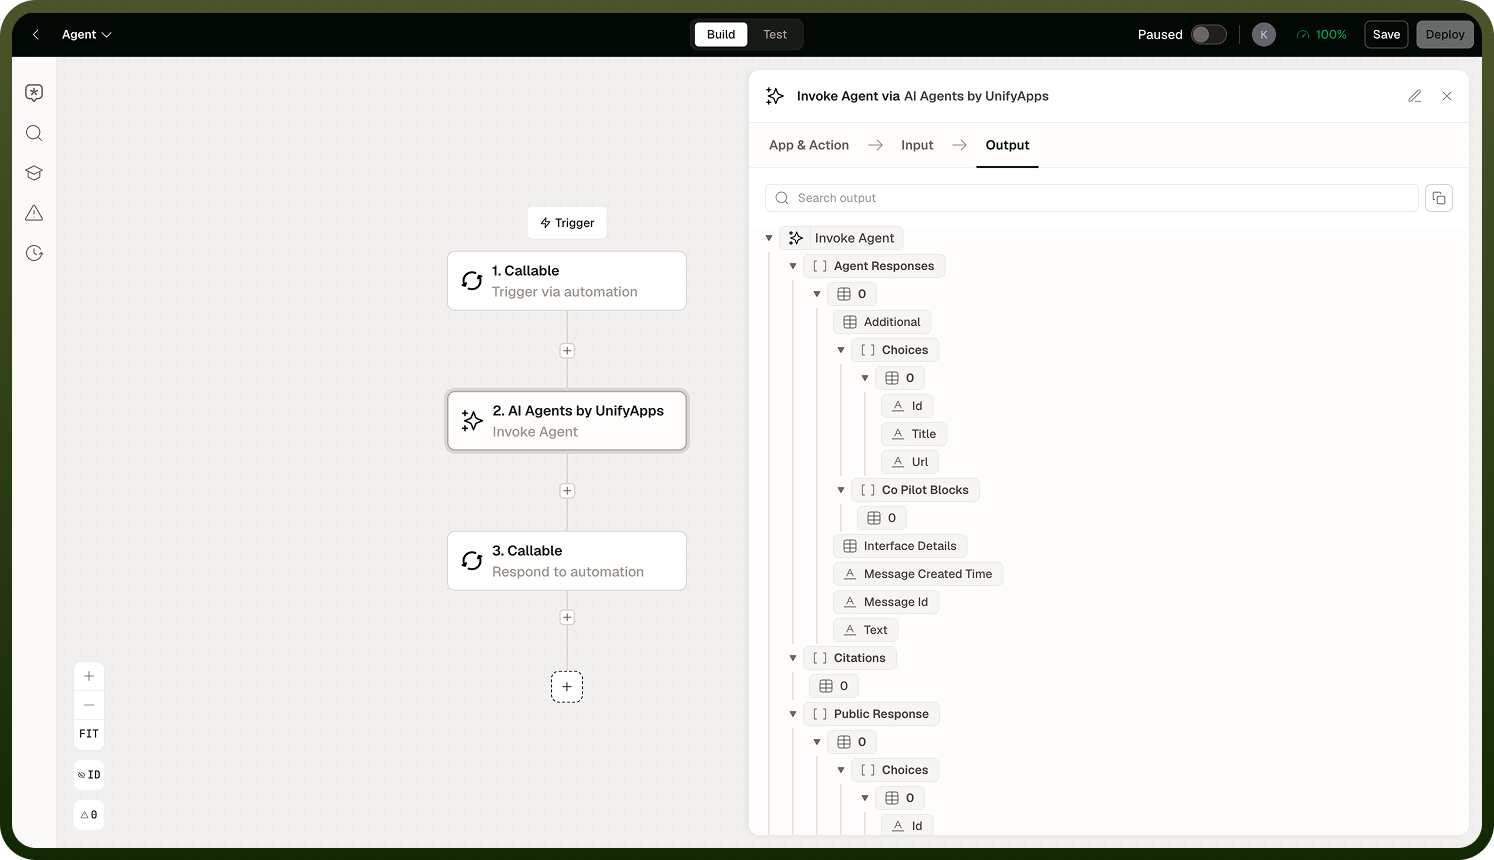
Task: Zoom out on the canvas
Action: pyautogui.click(x=89, y=705)
